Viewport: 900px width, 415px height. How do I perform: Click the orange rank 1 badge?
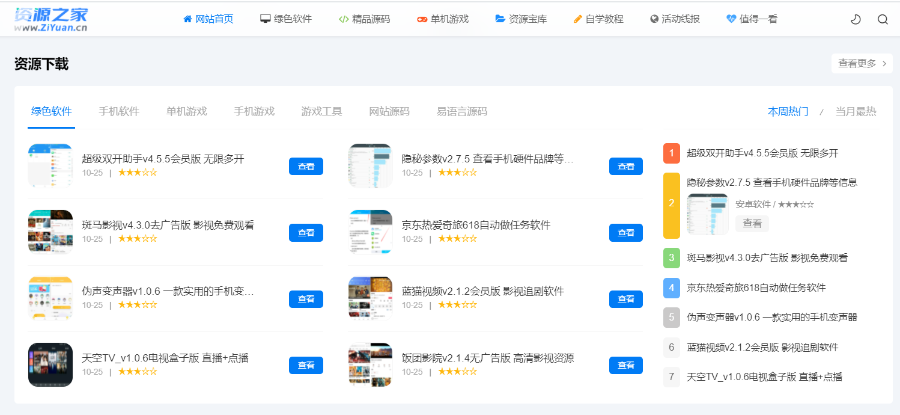click(x=672, y=153)
